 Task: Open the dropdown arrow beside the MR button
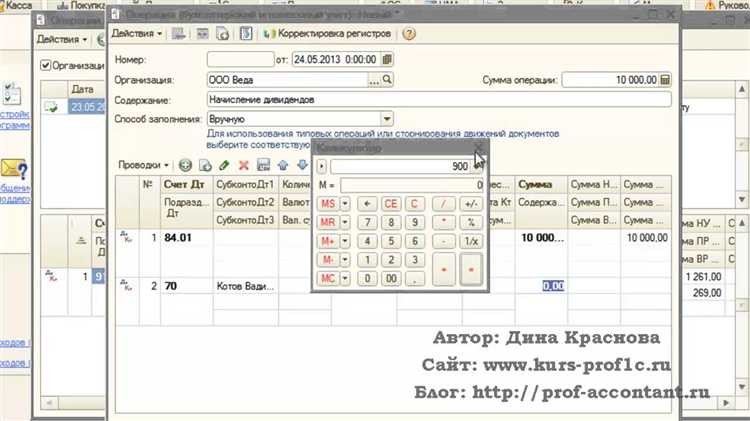pyautogui.click(x=345, y=222)
